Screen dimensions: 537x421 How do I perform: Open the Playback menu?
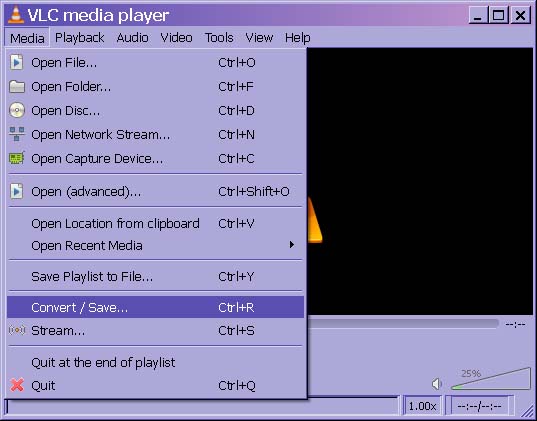[79, 38]
